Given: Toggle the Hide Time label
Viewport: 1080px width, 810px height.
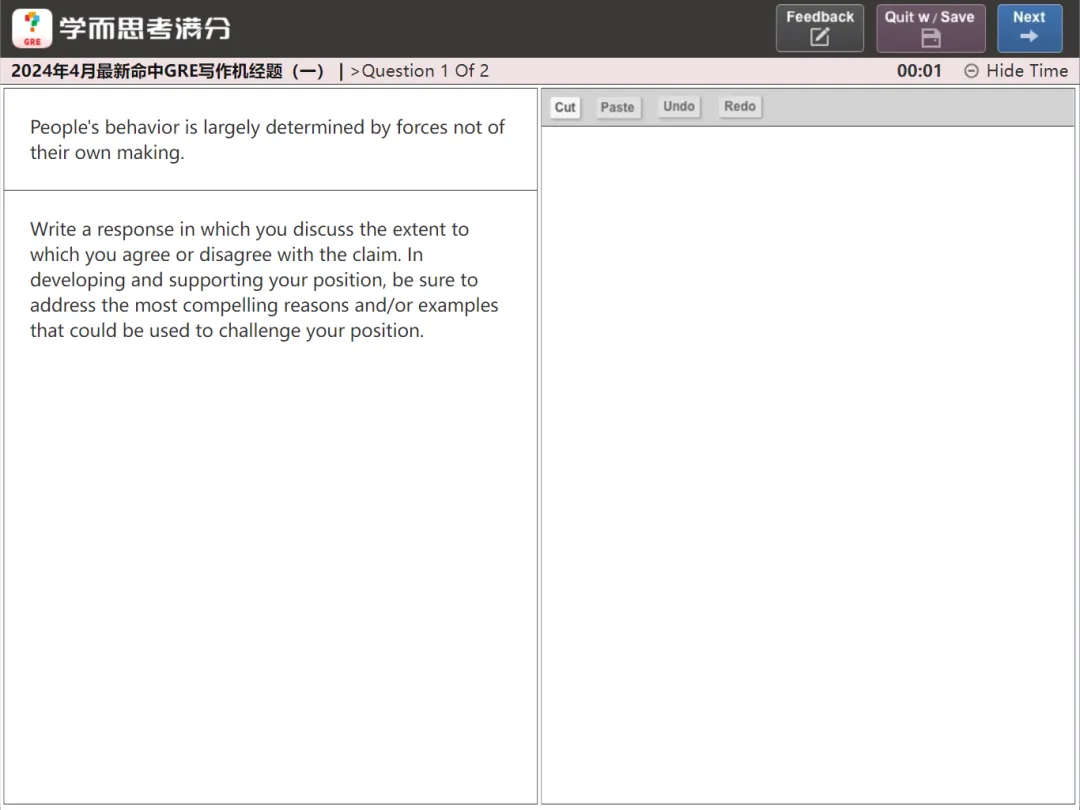Looking at the screenshot, I should [x=1027, y=71].
